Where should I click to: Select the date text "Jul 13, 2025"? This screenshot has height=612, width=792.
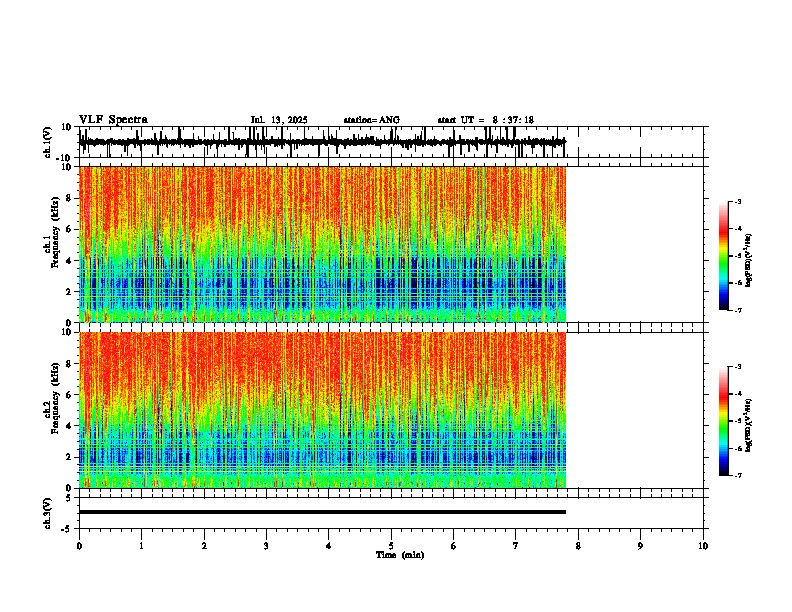click(279, 120)
